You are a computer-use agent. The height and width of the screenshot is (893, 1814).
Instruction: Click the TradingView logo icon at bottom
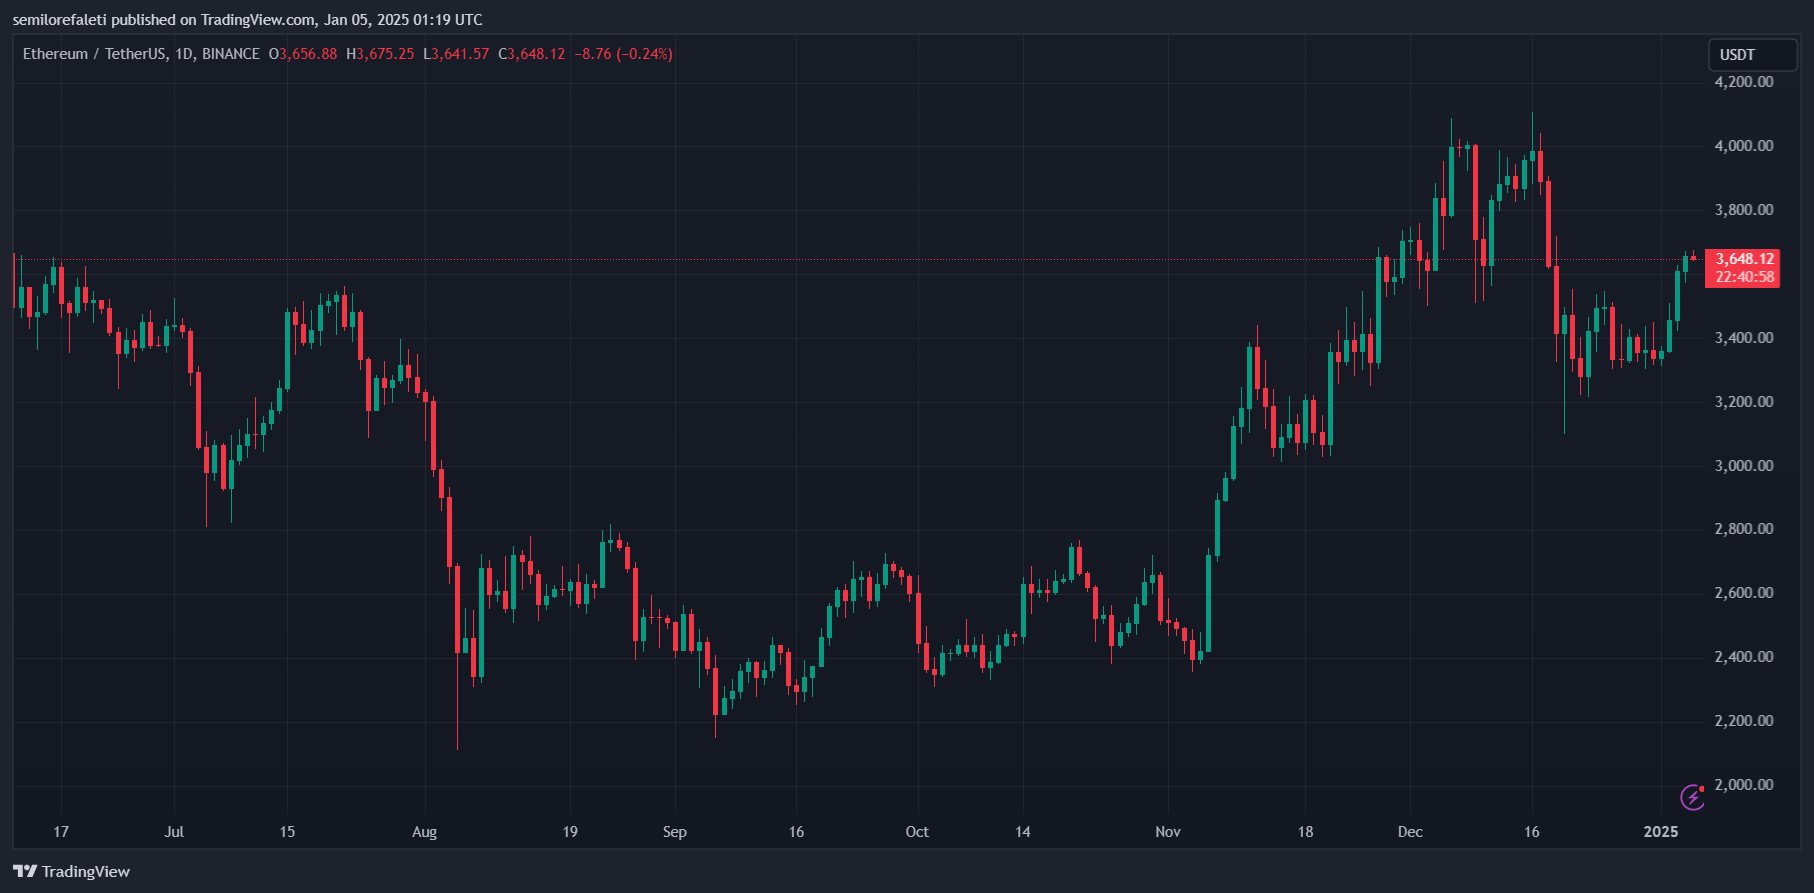point(25,871)
